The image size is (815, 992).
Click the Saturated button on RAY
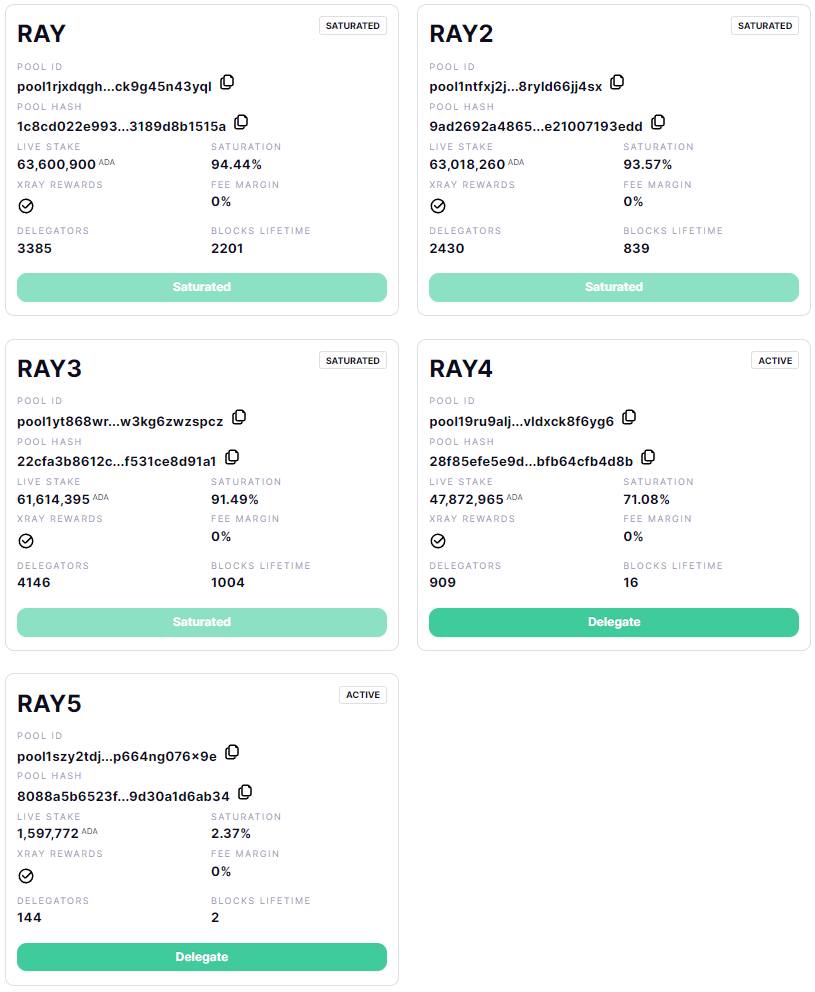tap(202, 287)
